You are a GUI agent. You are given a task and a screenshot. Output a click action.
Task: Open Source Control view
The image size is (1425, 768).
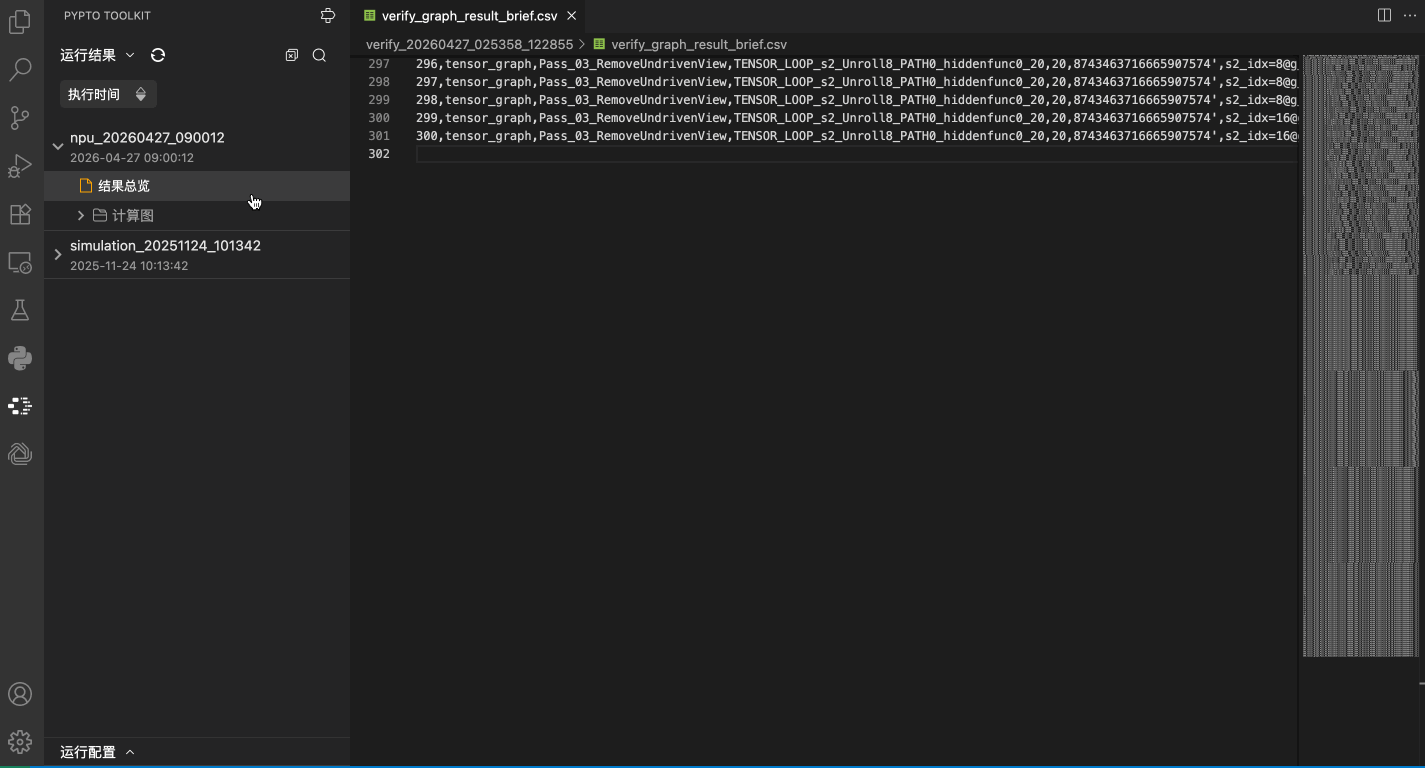point(20,118)
